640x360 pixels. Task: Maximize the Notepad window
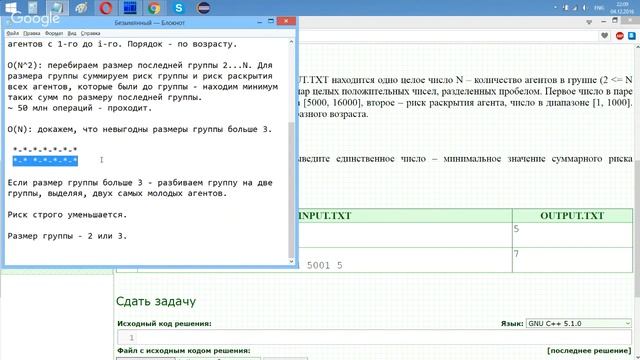[x=271, y=22]
